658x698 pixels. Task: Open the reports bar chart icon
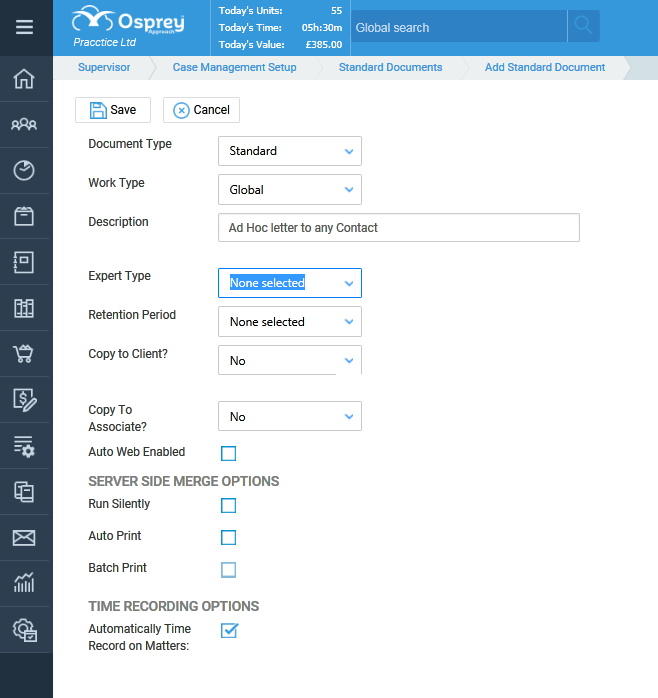(24, 583)
